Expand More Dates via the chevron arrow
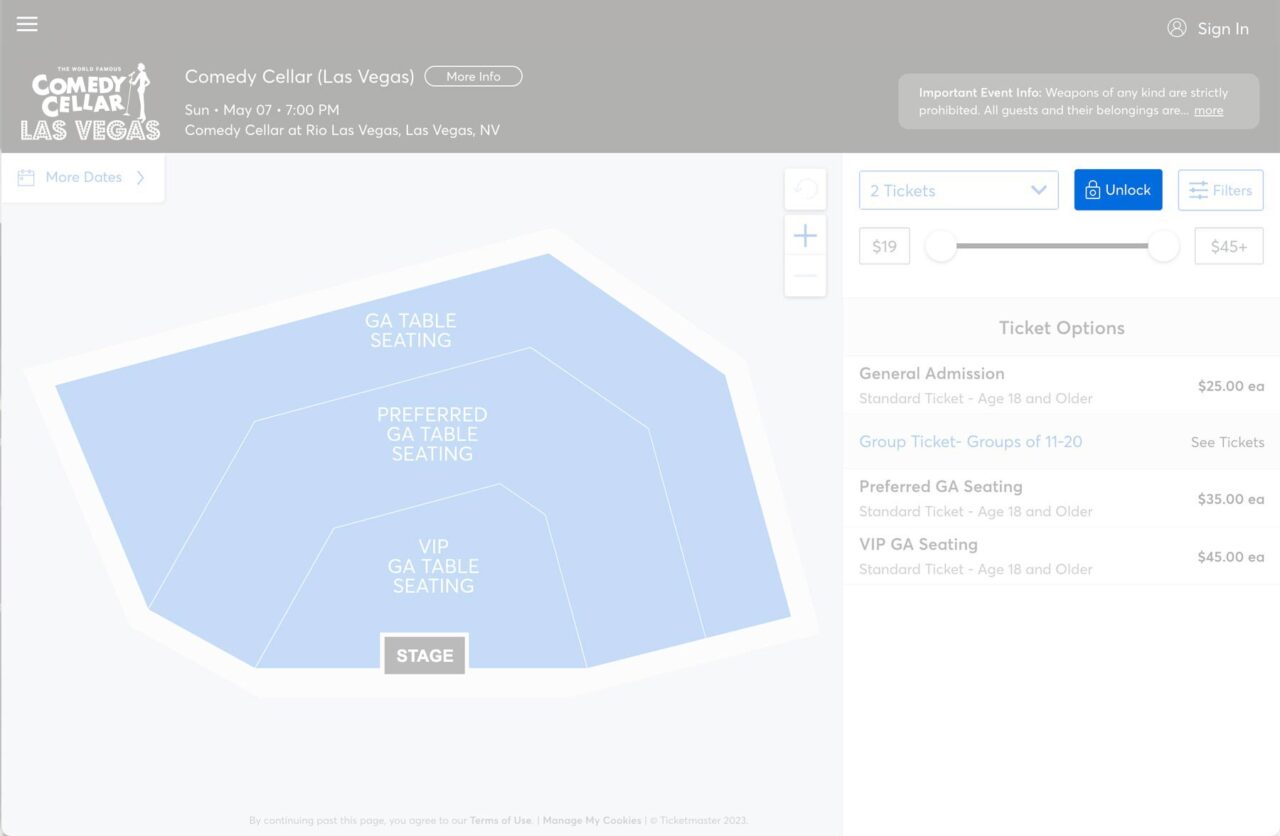The height and width of the screenshot is (836, 1280). 140,177
